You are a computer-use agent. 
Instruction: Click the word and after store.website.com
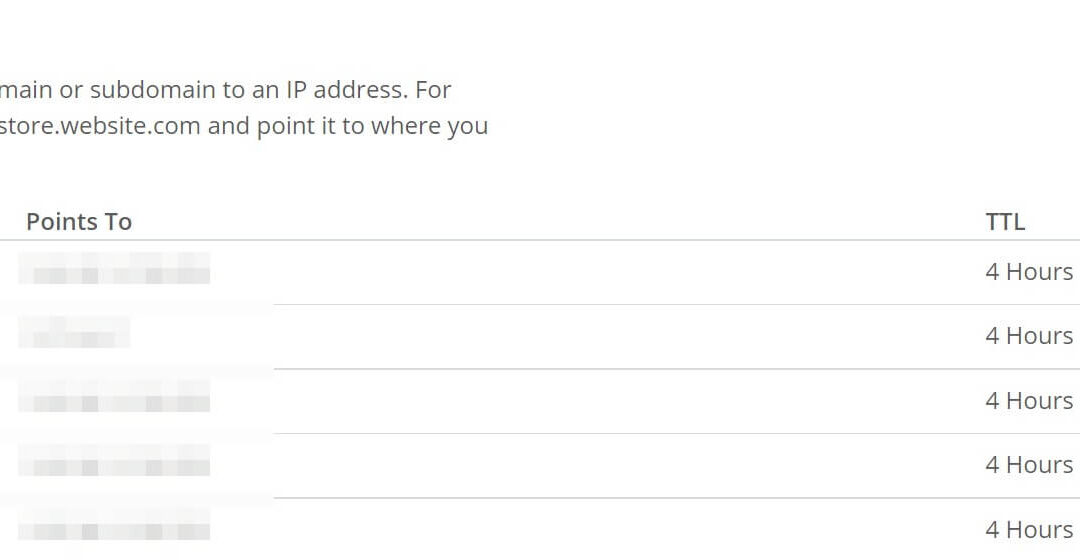229,126
